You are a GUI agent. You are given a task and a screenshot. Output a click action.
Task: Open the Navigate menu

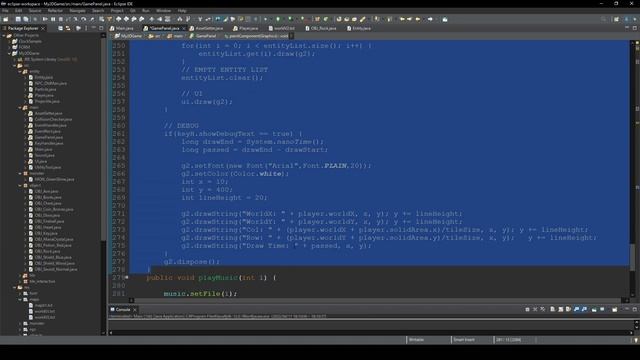77,11
